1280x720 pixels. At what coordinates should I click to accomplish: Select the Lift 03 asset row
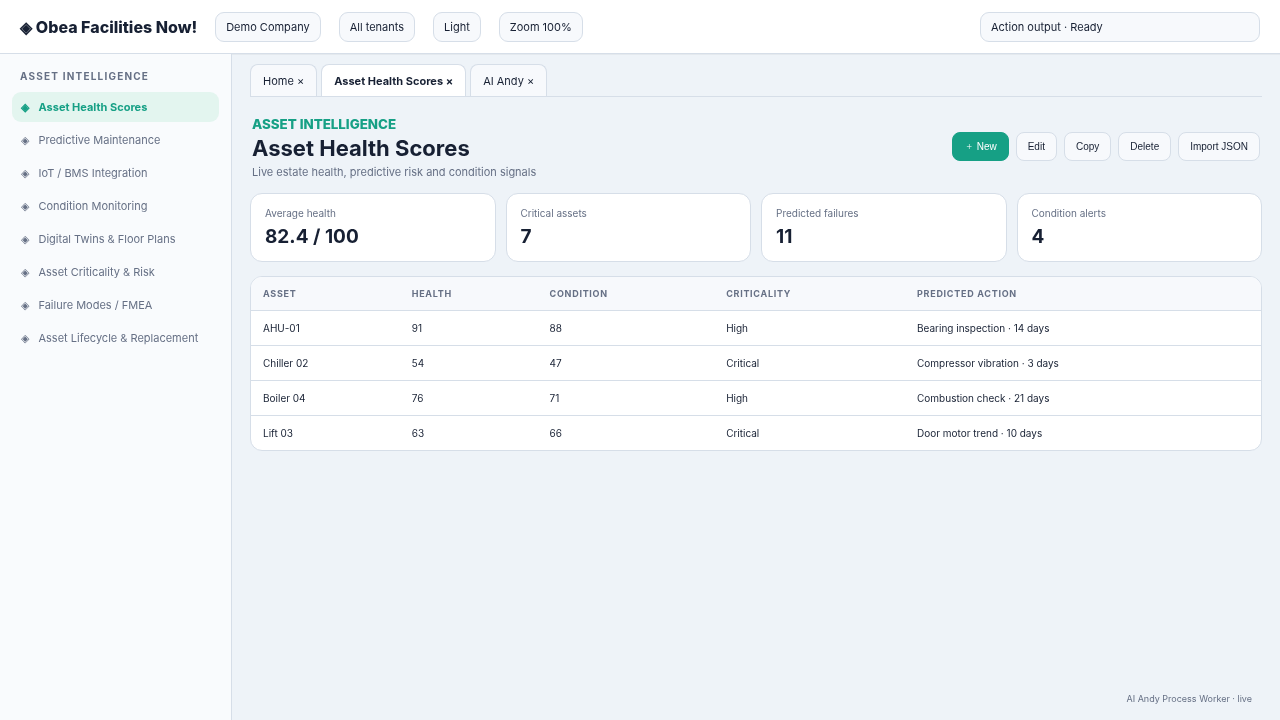point(756,433)
